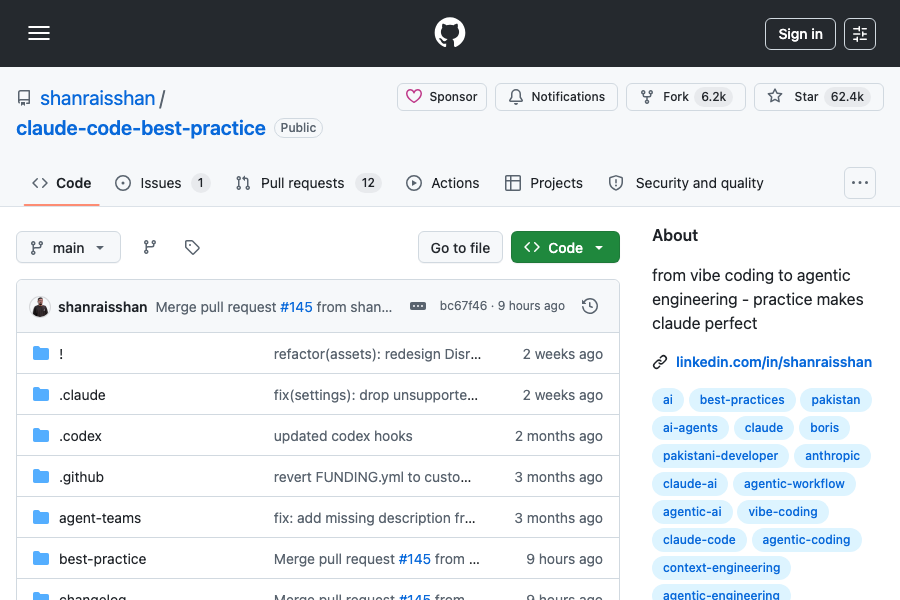The height and width of the screenshot is (600, 900).
Task: Click the Sign in button
Action: click(x=800, y=34)
